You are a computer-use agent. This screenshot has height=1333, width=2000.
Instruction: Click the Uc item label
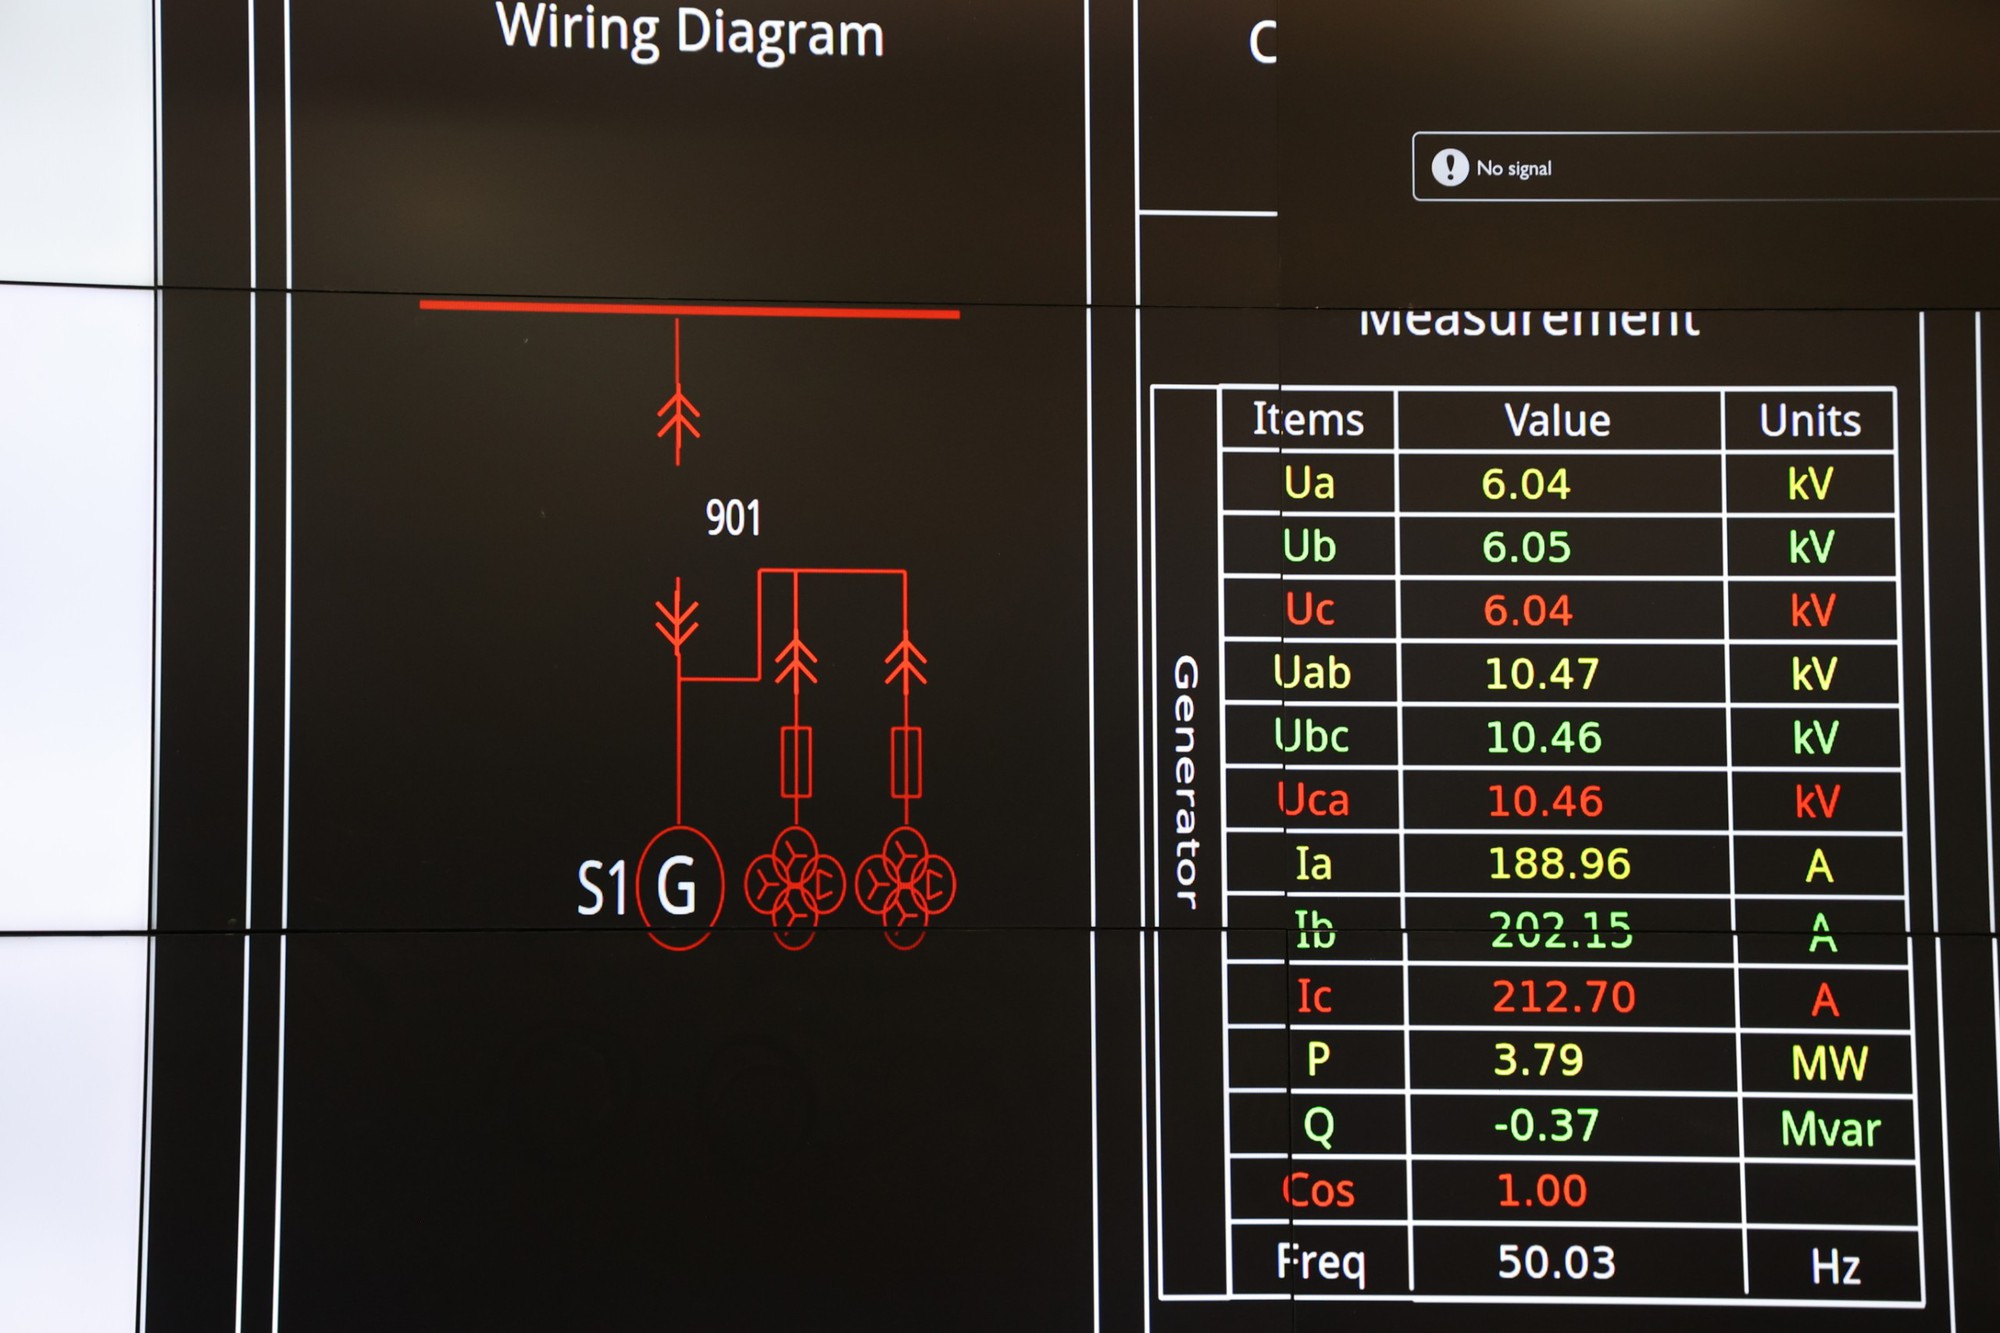pos(1310,610)
